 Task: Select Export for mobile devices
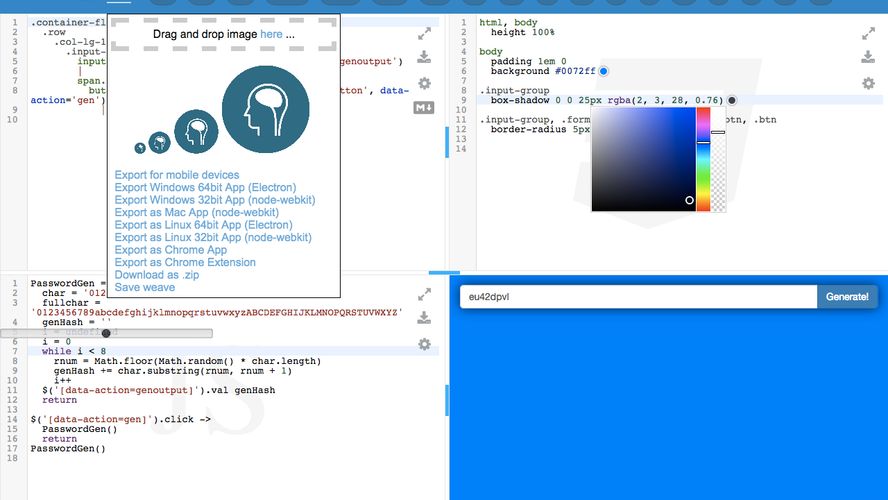[177, 175]
